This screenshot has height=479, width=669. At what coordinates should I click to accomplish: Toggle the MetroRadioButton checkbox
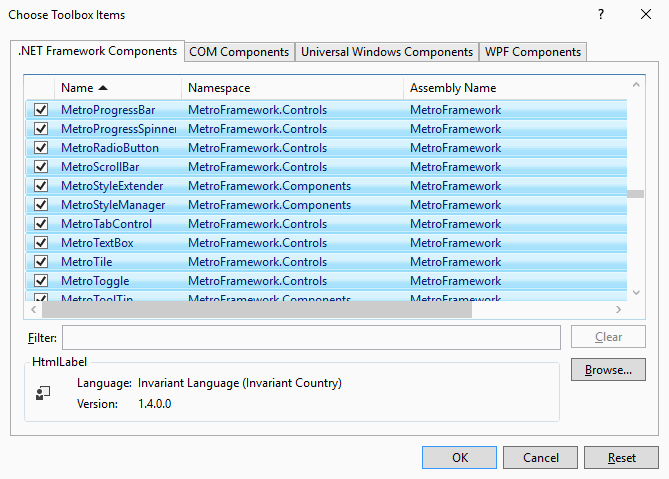[41, 147]
